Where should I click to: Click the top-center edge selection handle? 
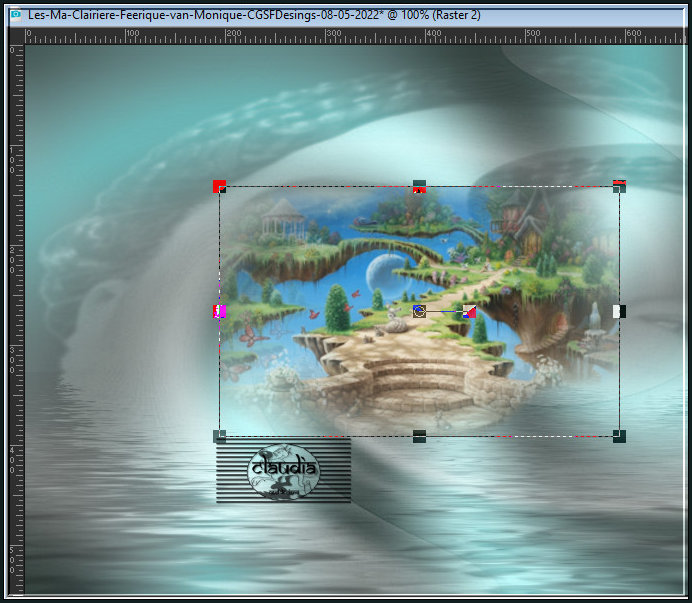419,186
